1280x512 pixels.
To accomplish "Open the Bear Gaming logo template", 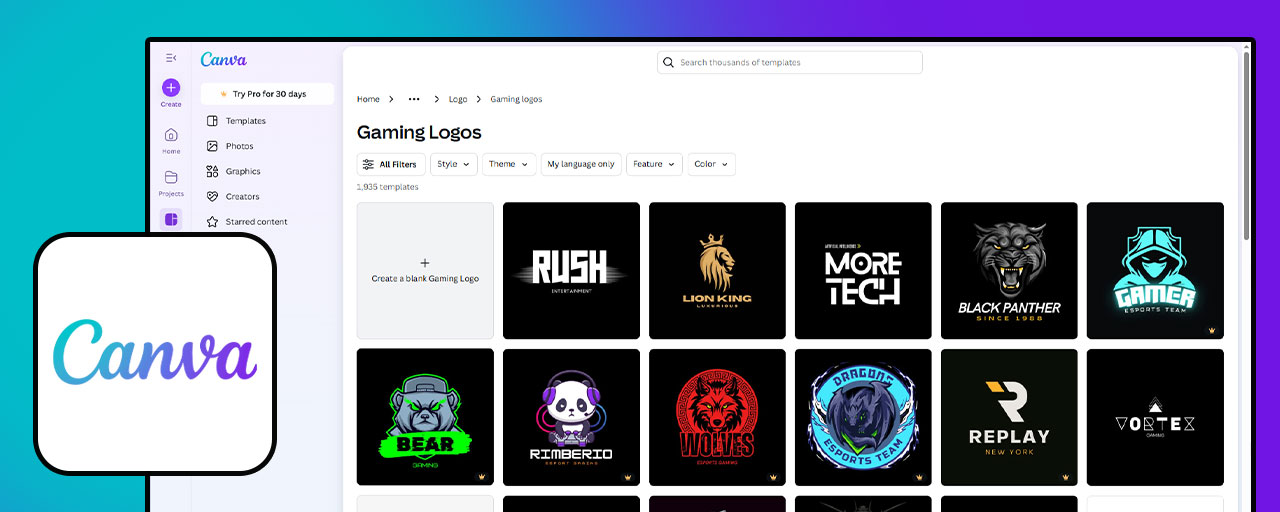I will click(x=425, y=417).
